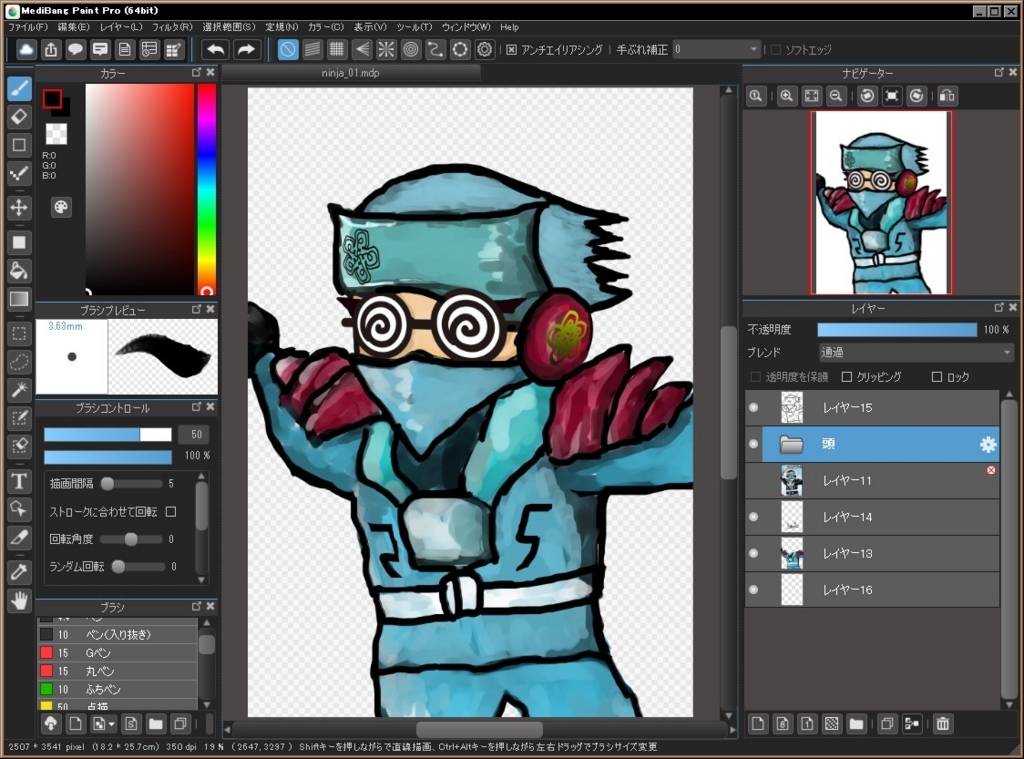Select the Move tool

click(x=19, y=208)
